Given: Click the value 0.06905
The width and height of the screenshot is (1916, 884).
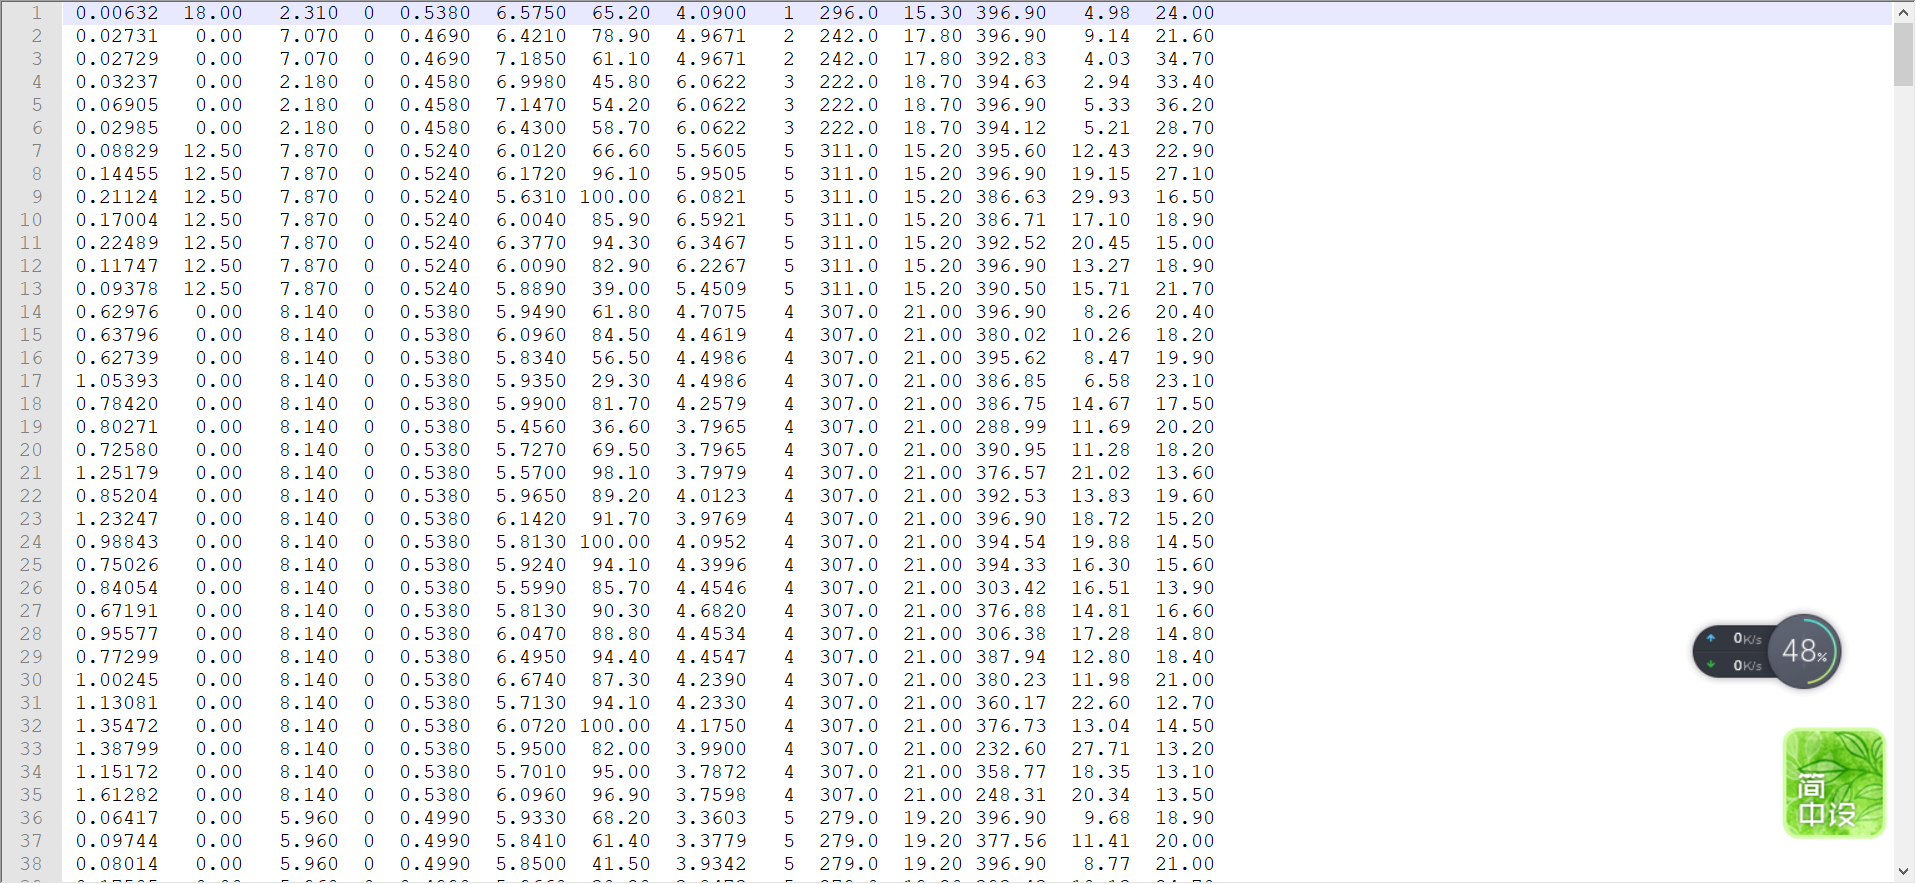Looking at the screenshot, I should tap(117, 105).
